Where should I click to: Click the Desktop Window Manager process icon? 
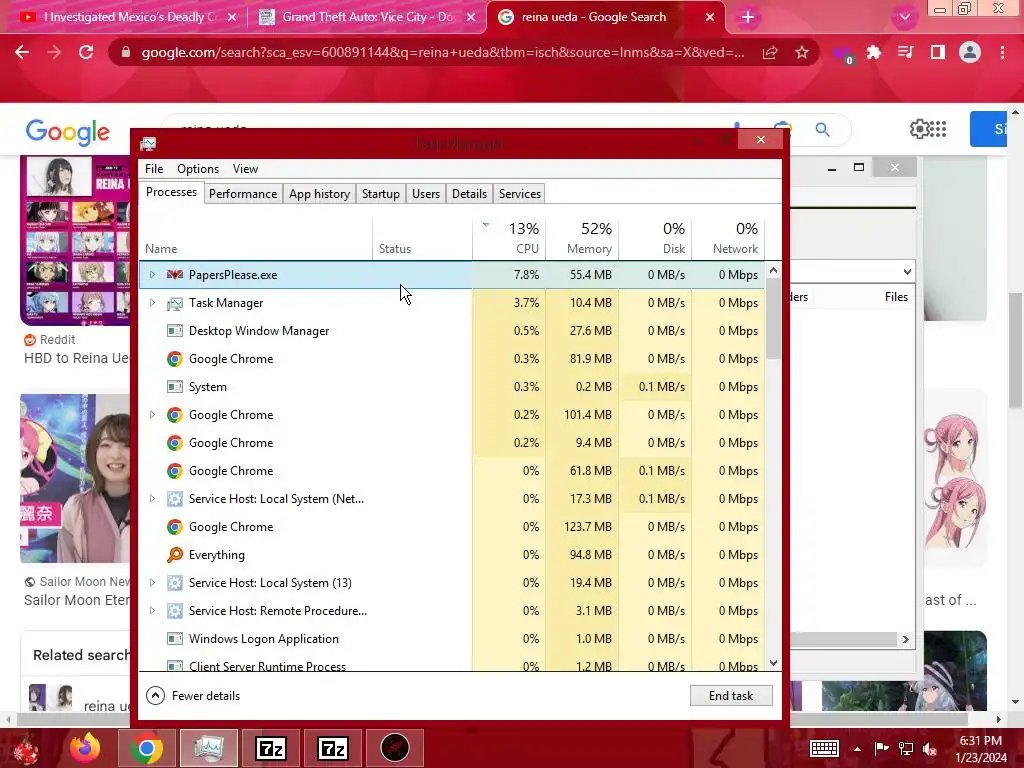click(x=174, y=331)
